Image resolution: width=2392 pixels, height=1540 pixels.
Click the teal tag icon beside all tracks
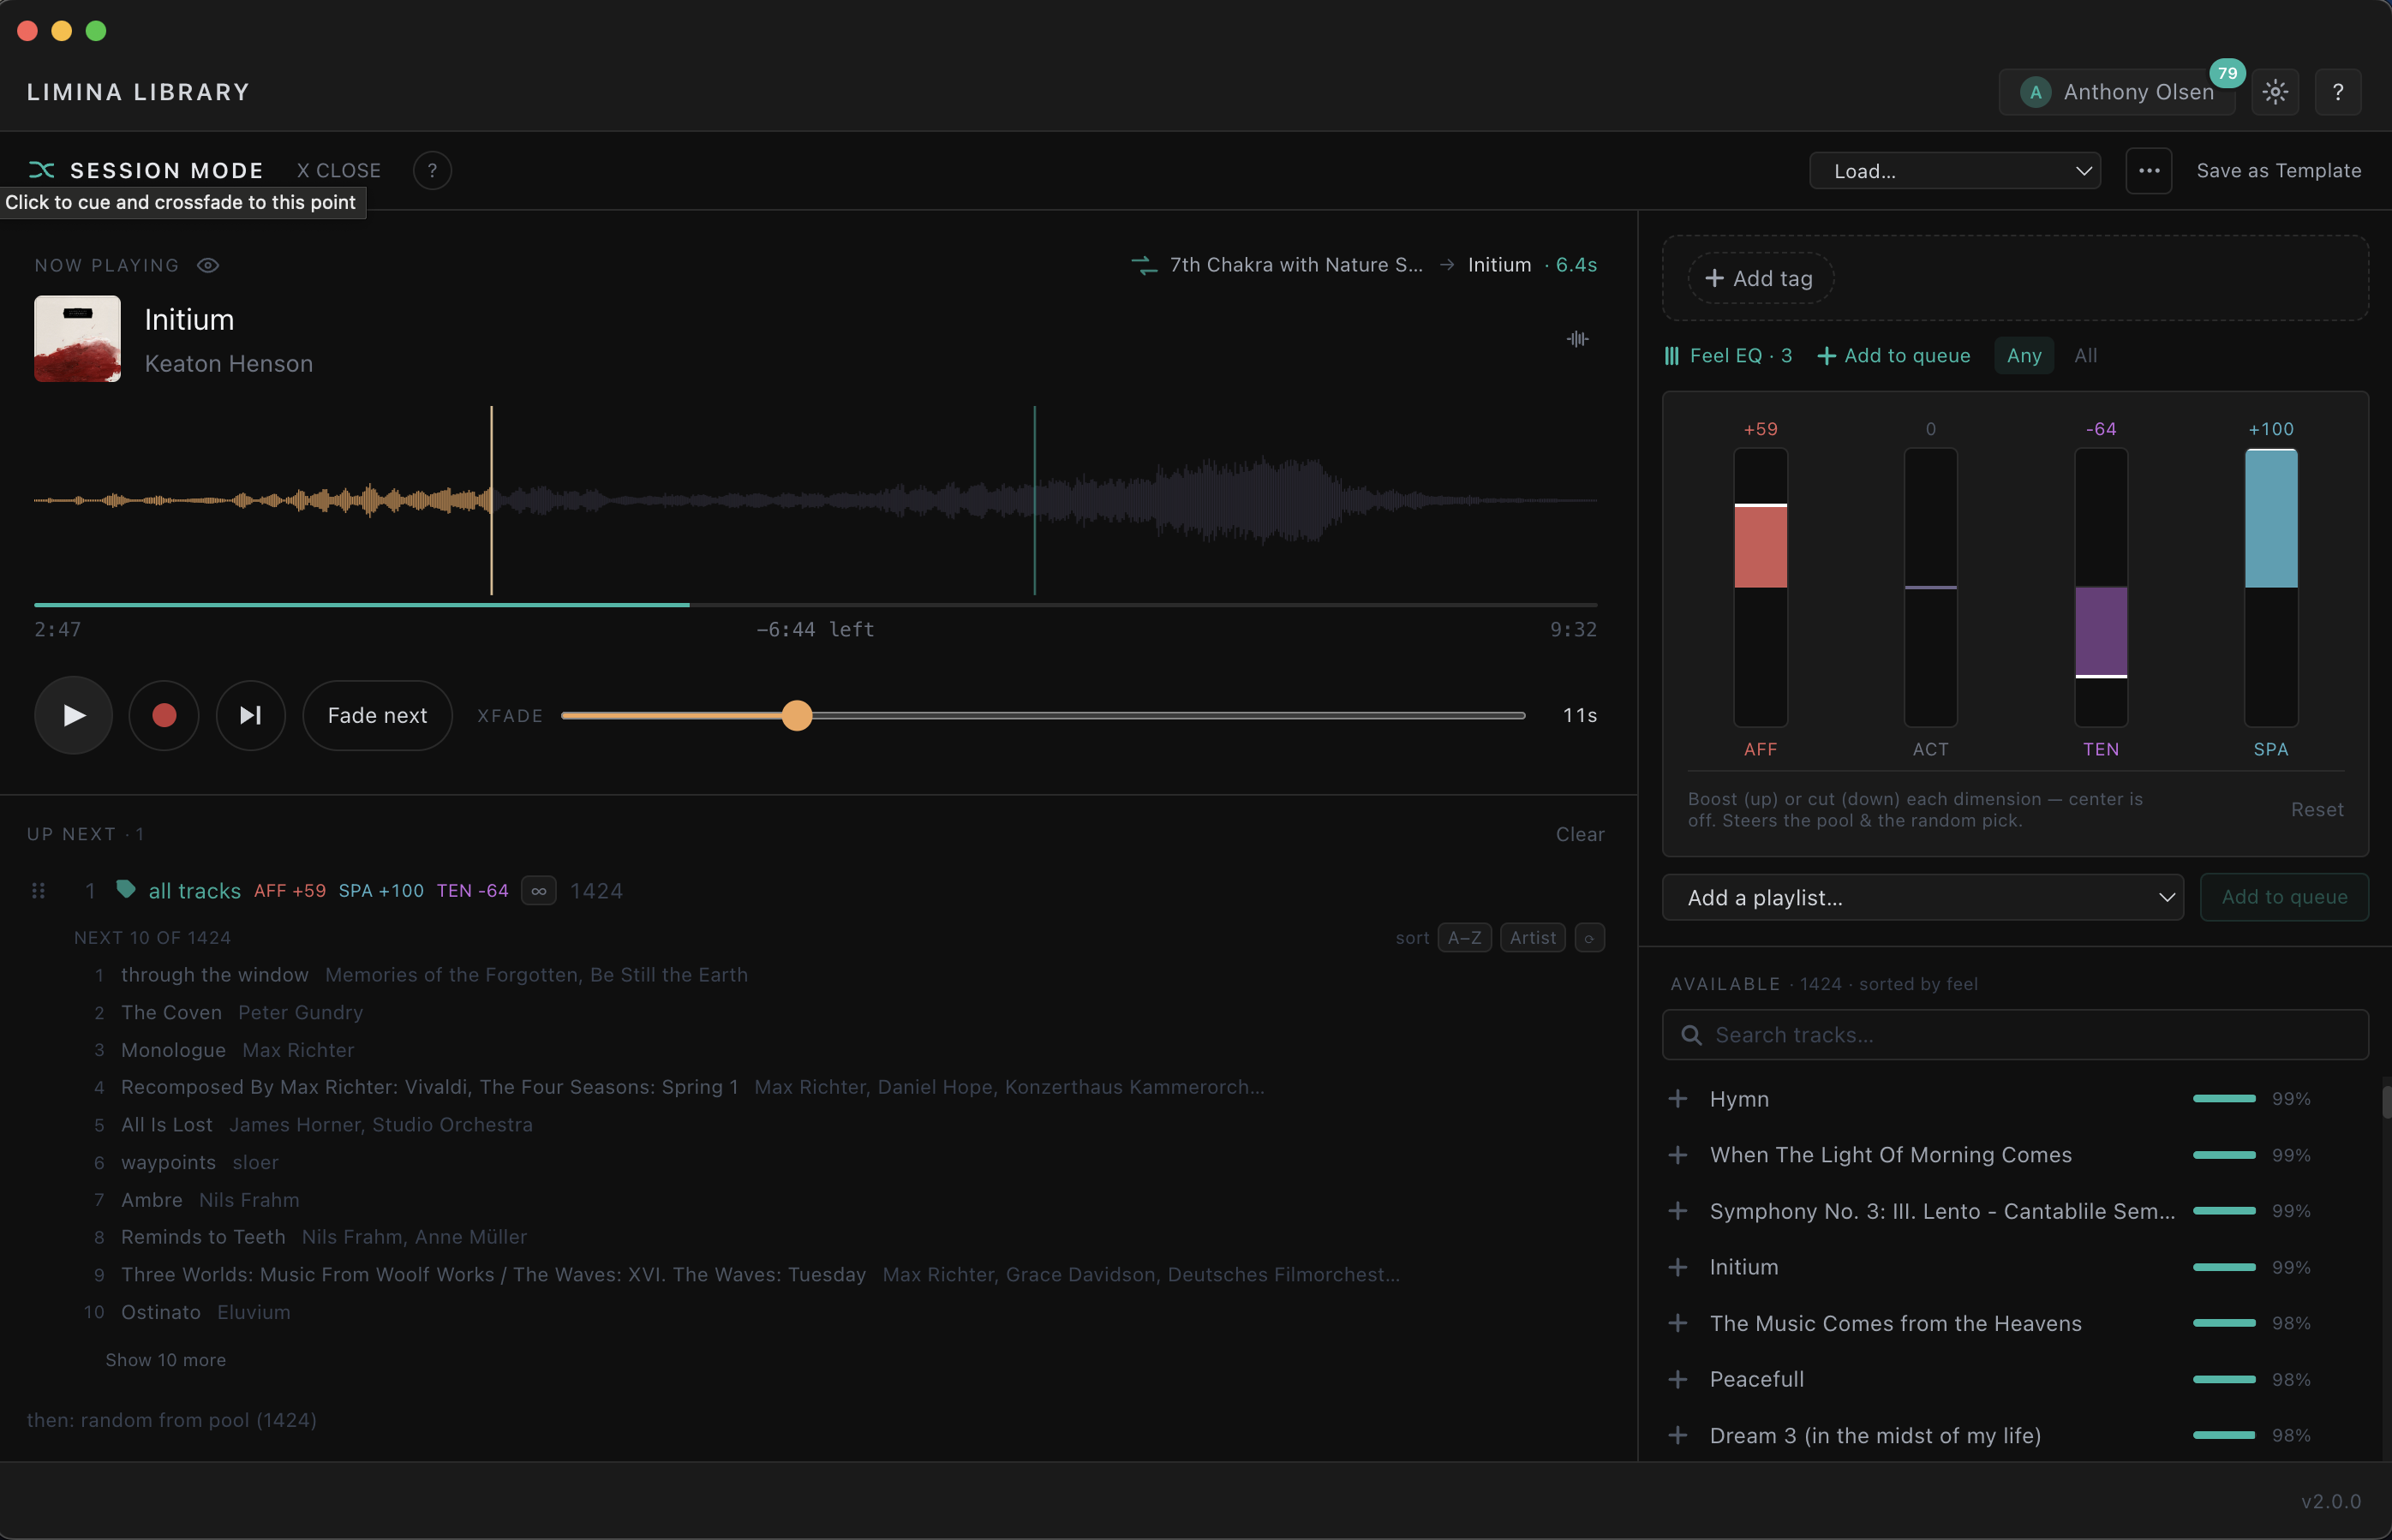[x=126, y=889]
